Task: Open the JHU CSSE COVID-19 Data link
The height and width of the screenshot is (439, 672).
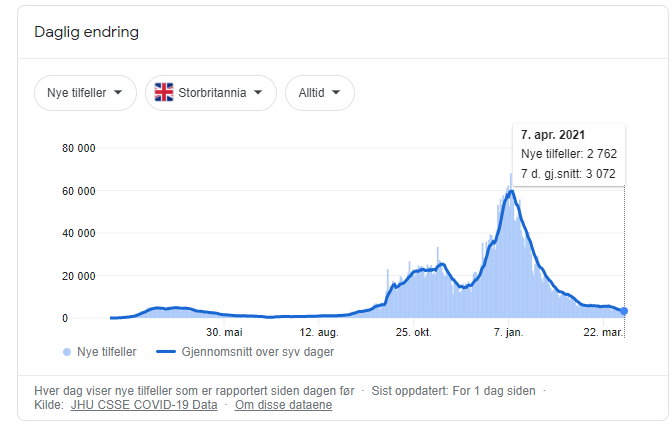Action: (143, 405)
